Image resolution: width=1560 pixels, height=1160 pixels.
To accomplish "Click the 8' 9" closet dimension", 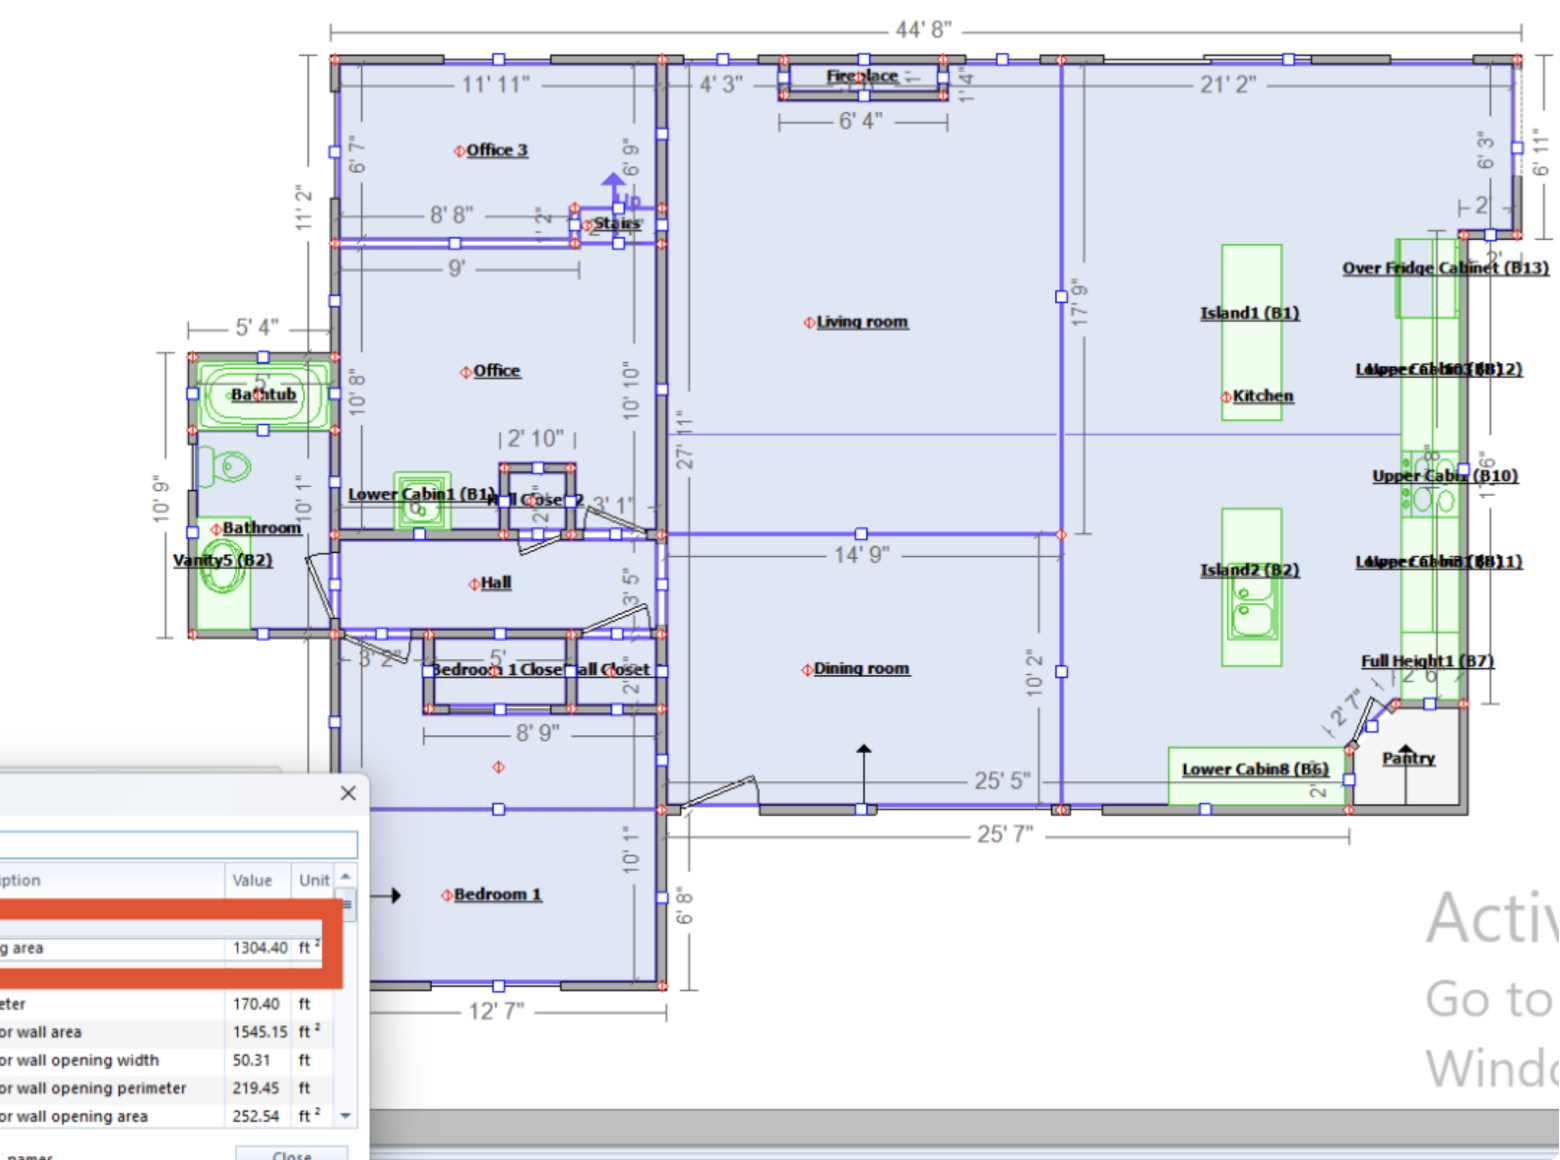I will (x=538, y=734).
